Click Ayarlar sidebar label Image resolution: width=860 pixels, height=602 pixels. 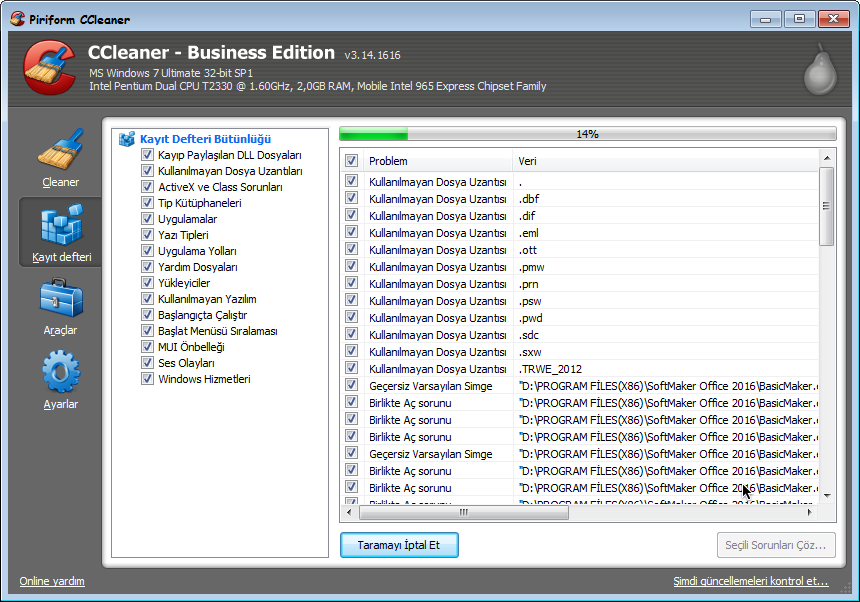[x=60, y=404]
